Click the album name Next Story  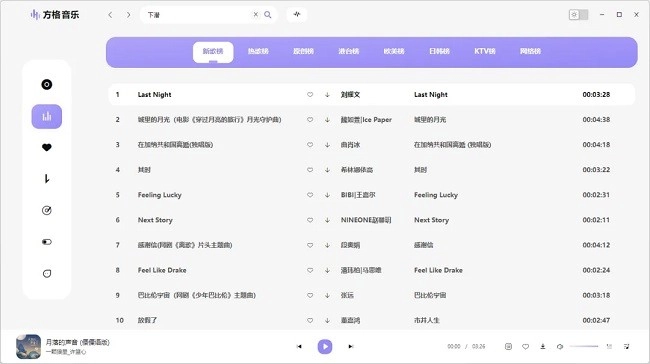click(x=432, y=220)
